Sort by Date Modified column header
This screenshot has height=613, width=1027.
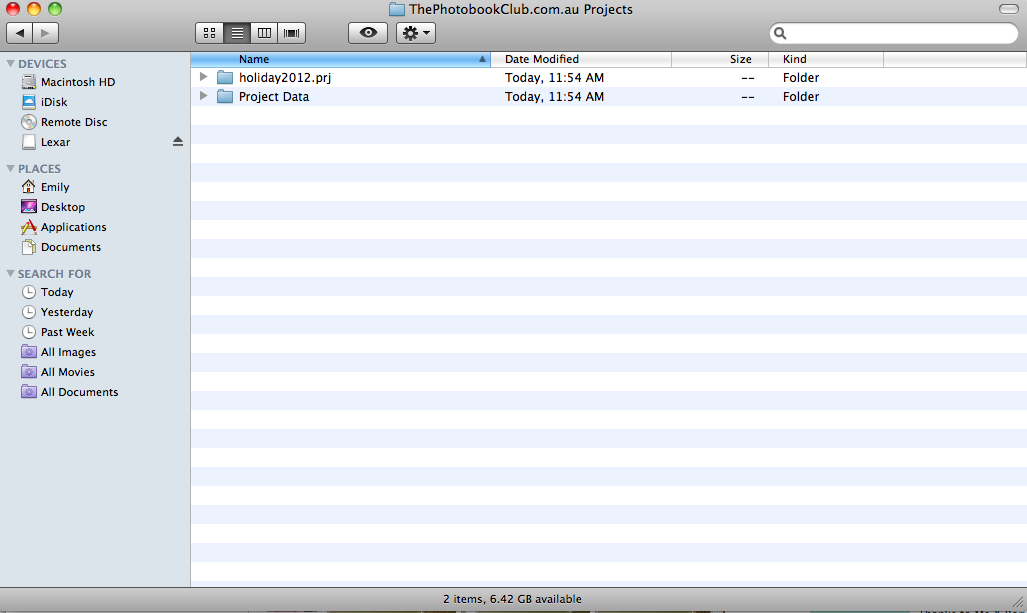581,59
